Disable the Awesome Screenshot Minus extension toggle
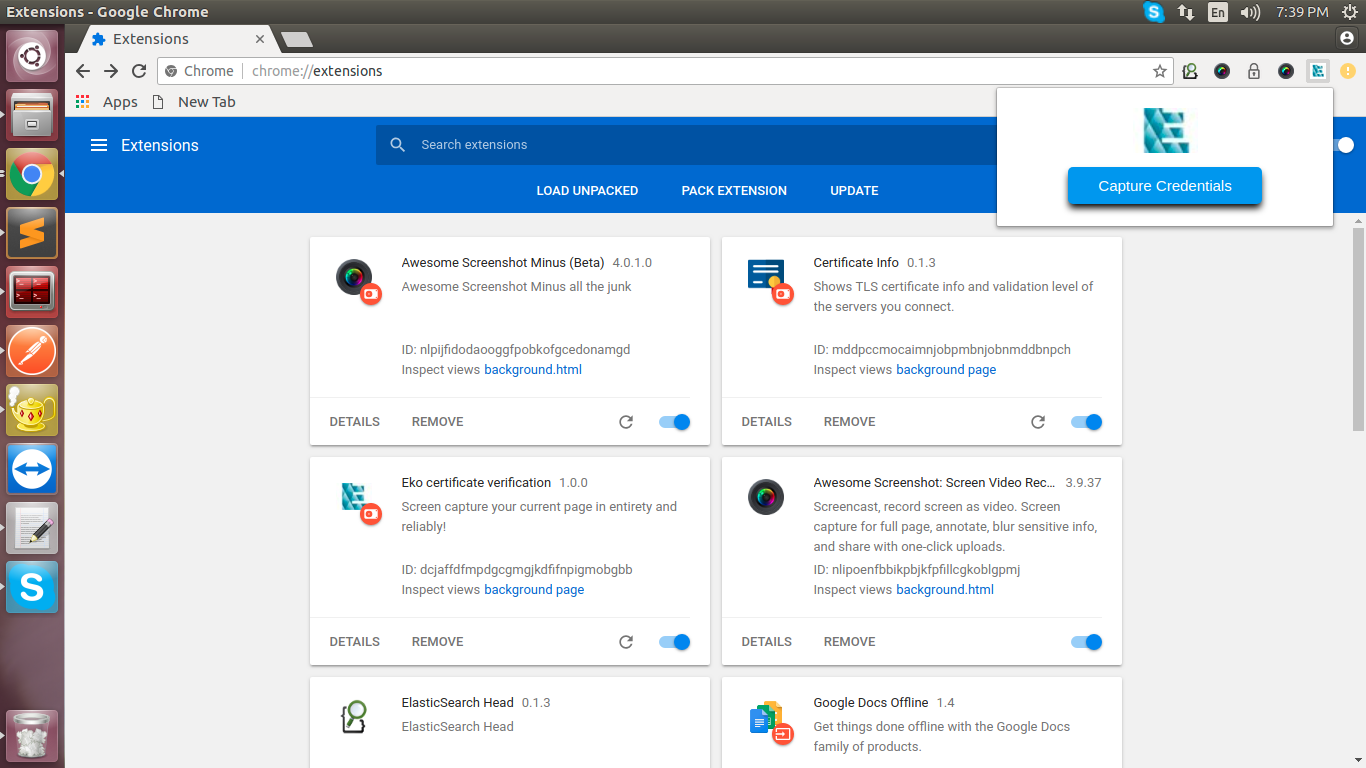The image size is (1366, 768). coord(675,422)
